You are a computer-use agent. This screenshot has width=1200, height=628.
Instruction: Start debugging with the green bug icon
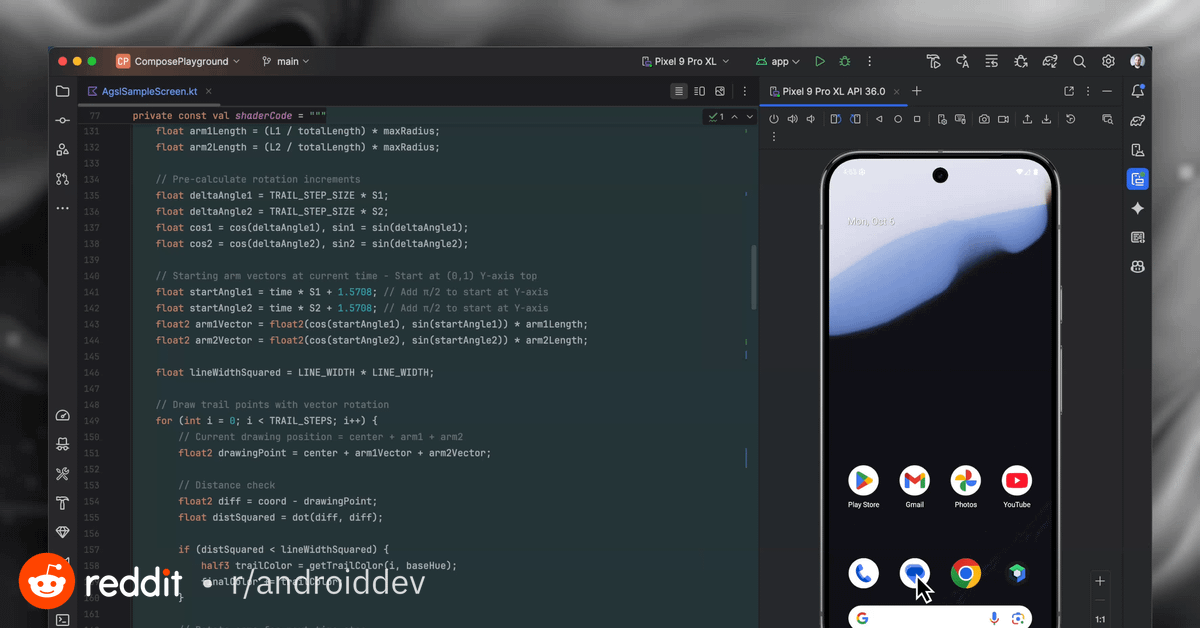tap(845, 61)
